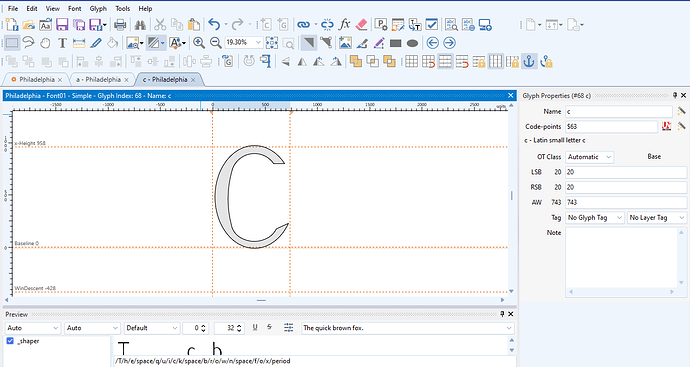This screenshot has height=367, width=690.
Task: Create a new font file
Action: pos(12,25)
